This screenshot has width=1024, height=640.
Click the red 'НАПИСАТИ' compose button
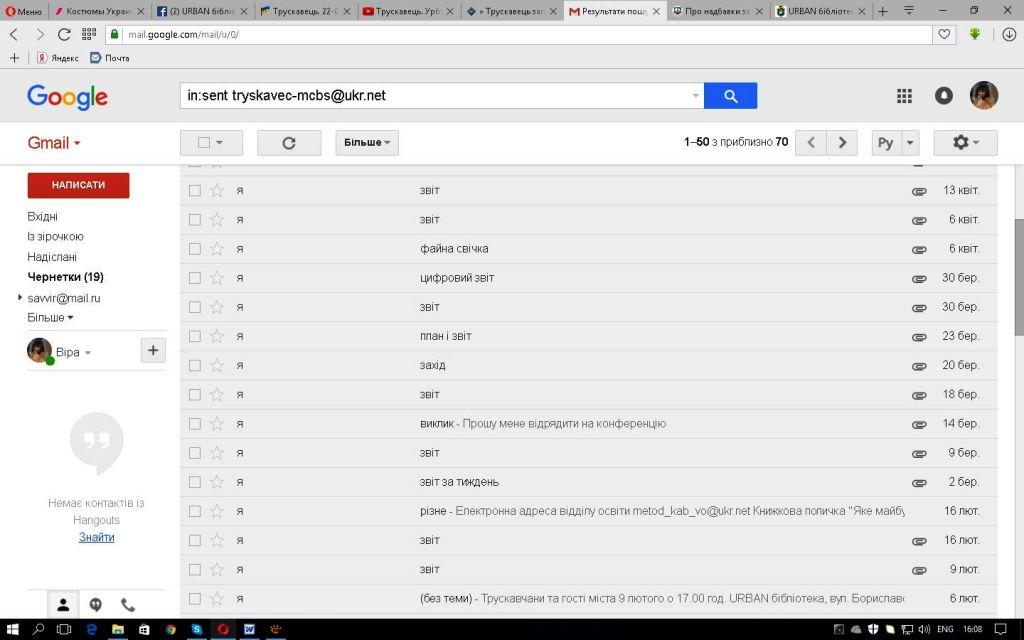tap(78, 185)
